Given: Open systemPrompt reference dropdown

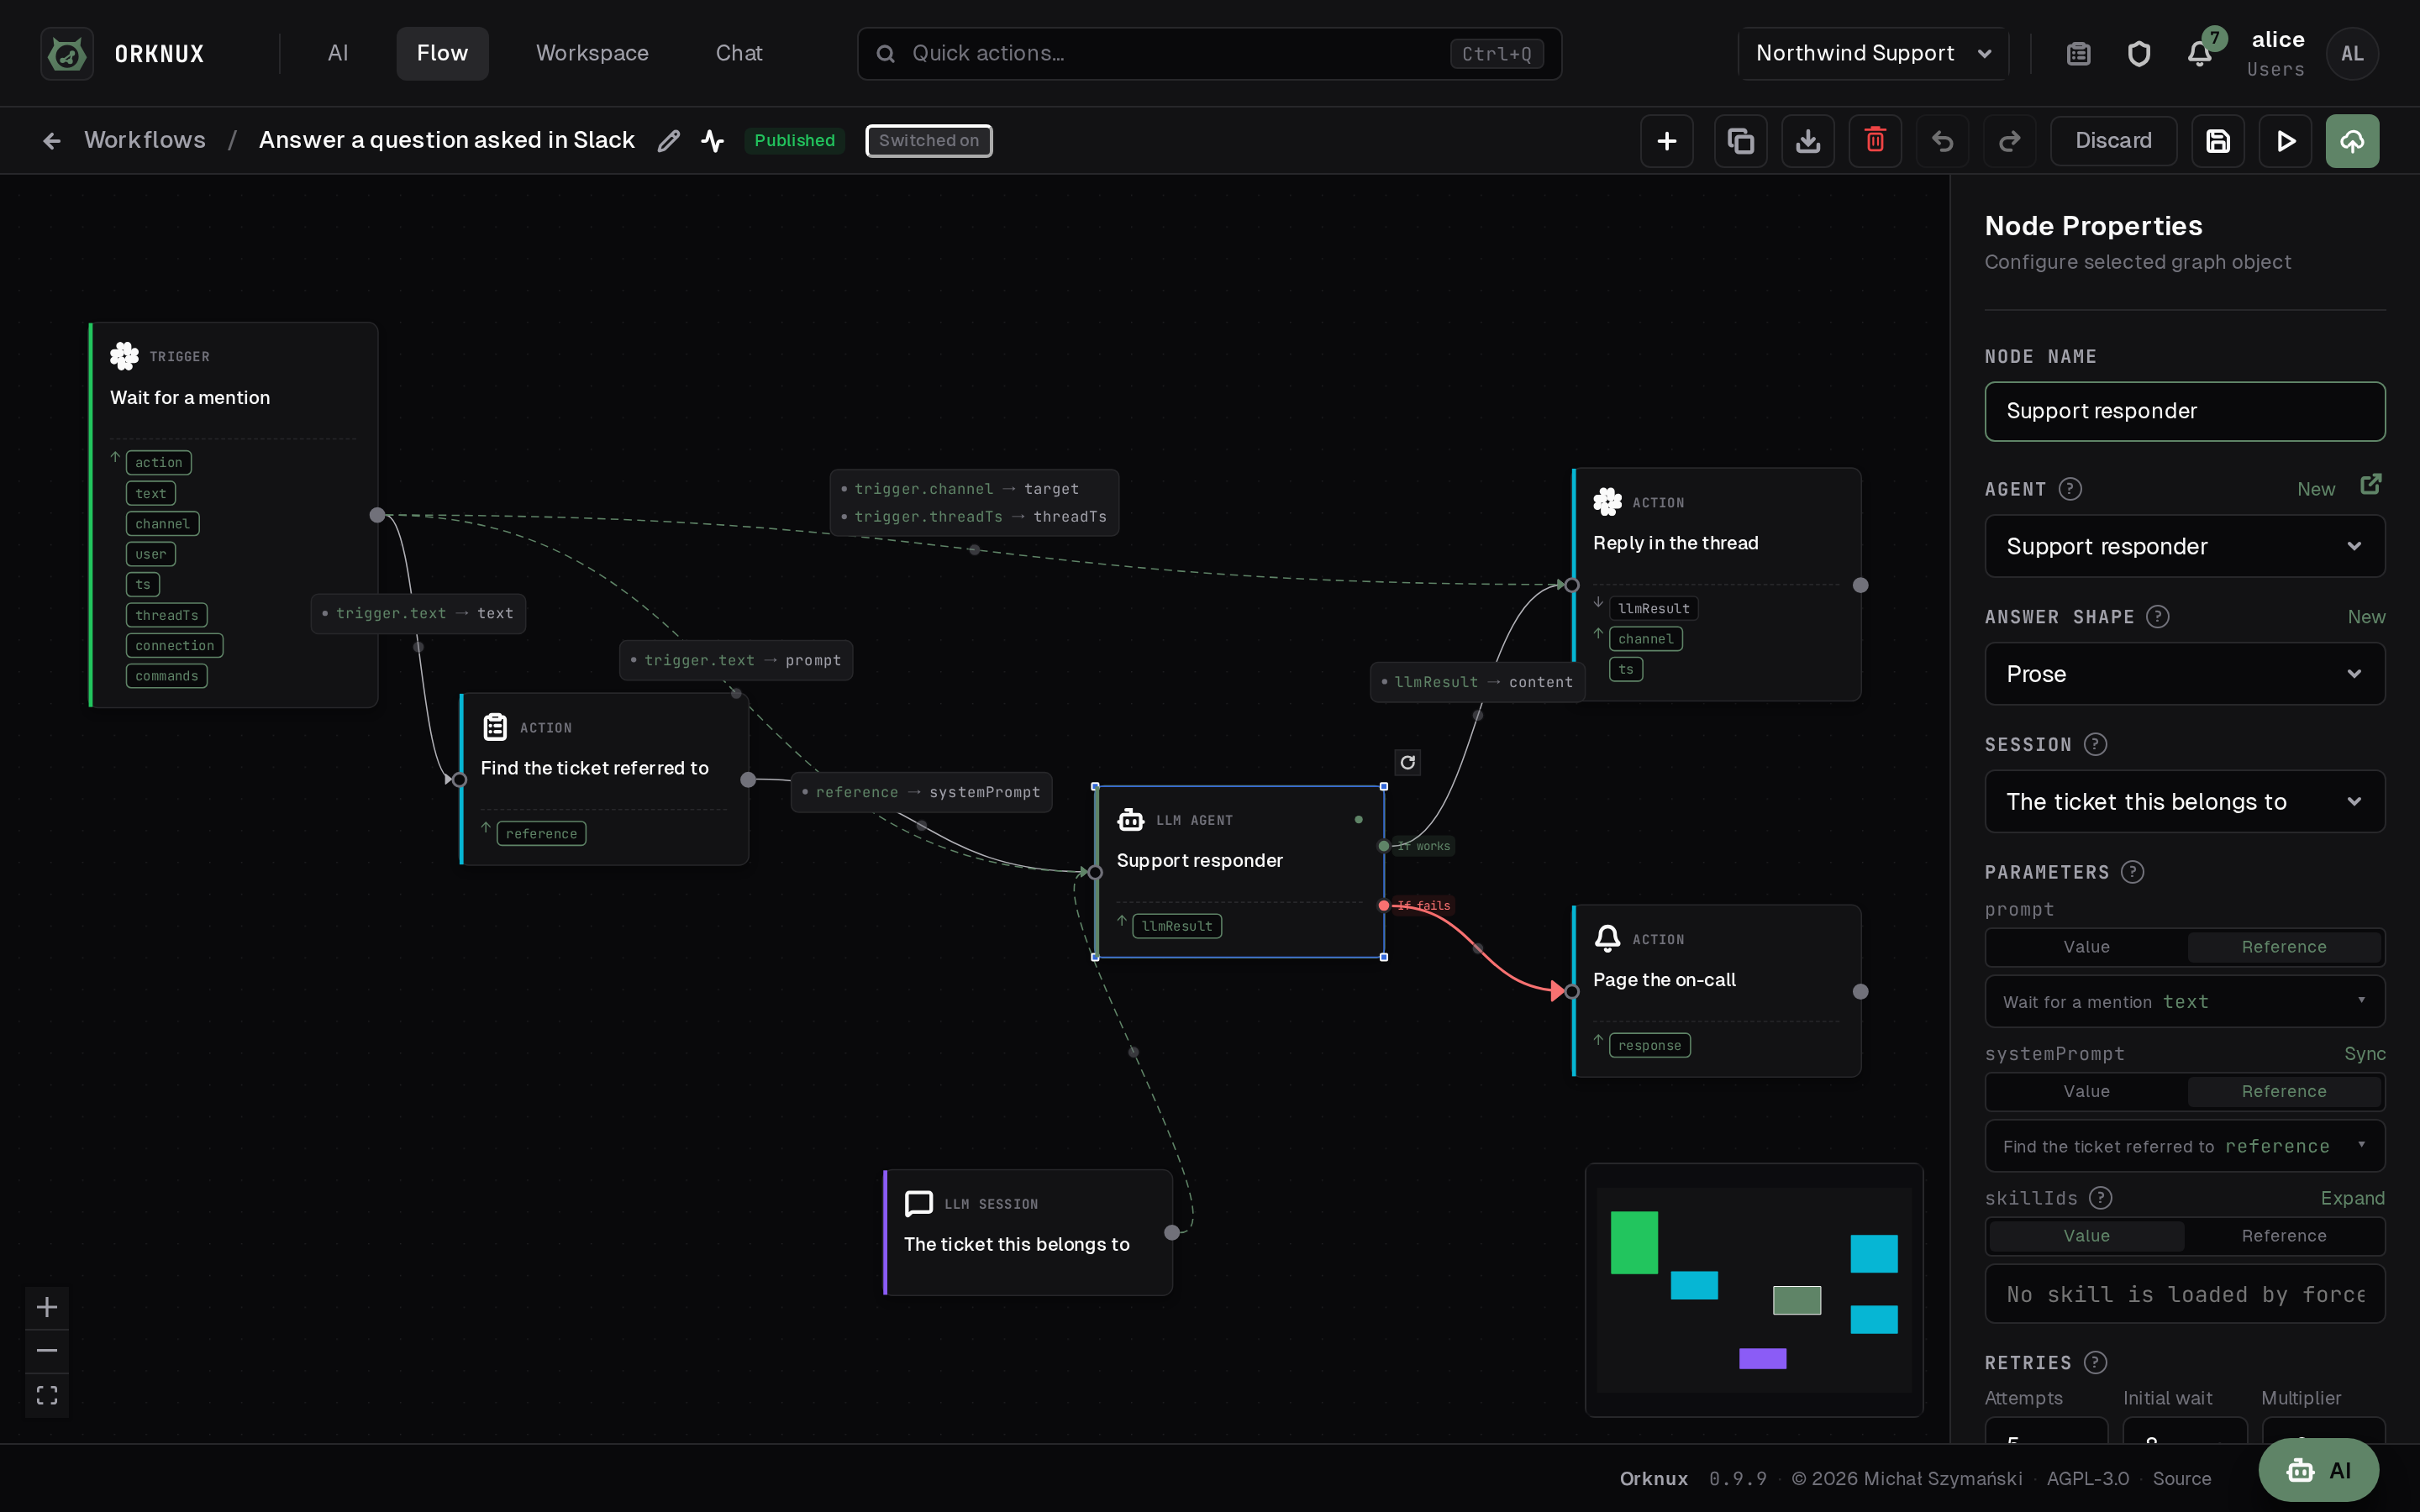Looking at the screenshot, I should [x=2184, y=1146].
